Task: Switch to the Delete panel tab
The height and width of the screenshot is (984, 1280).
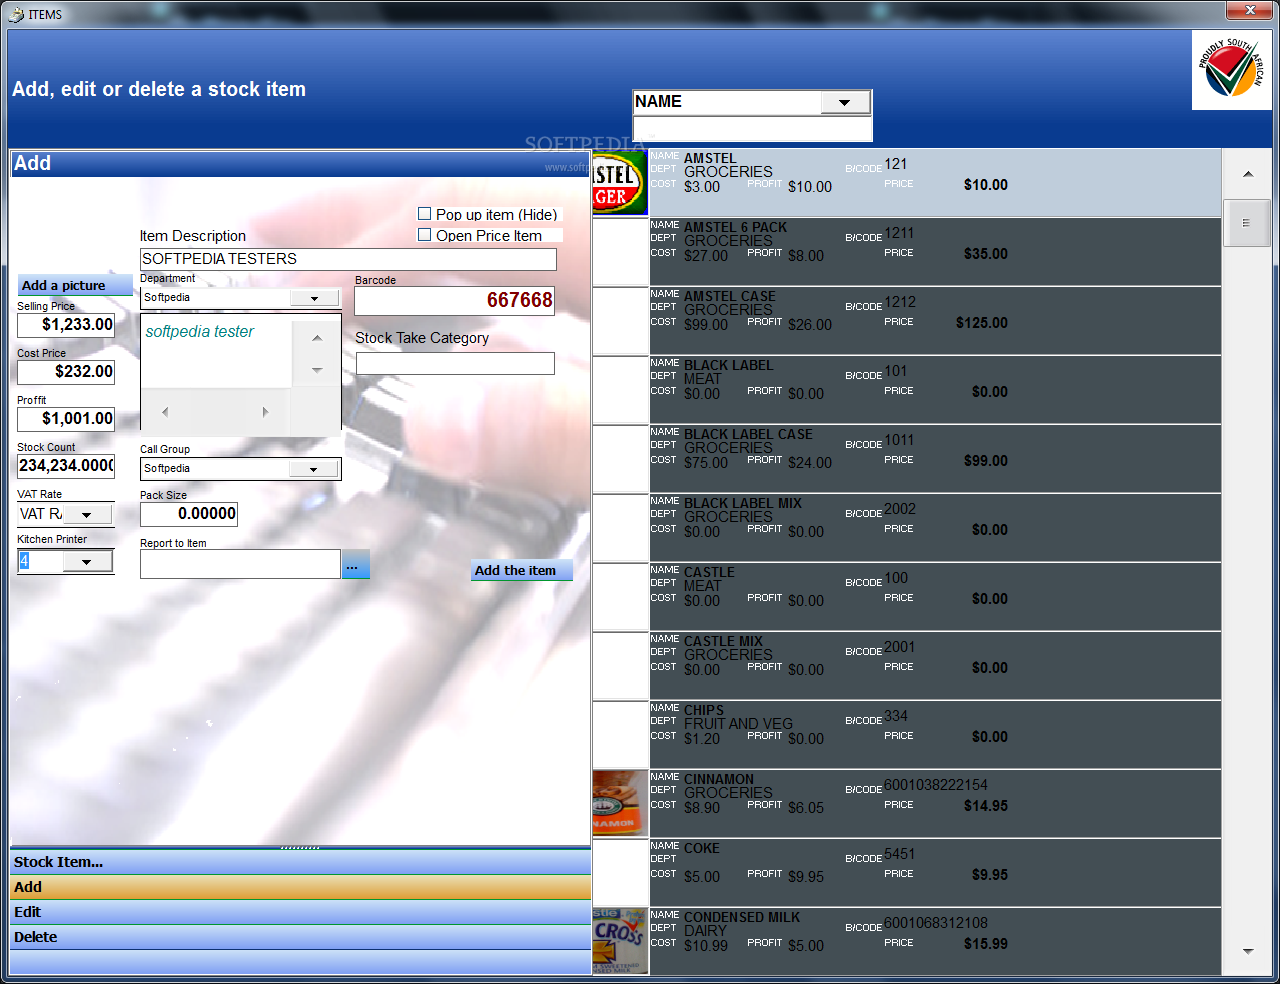Action: [300, 937]
